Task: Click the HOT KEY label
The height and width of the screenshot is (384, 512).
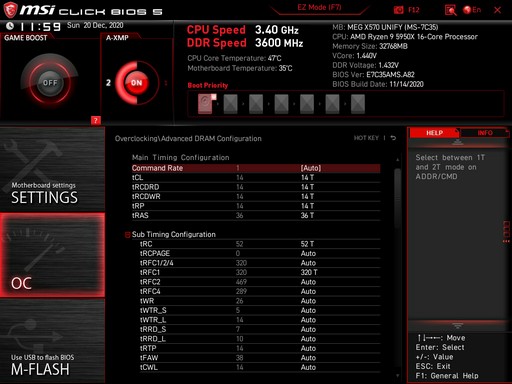Action: [x=366, y=138]
